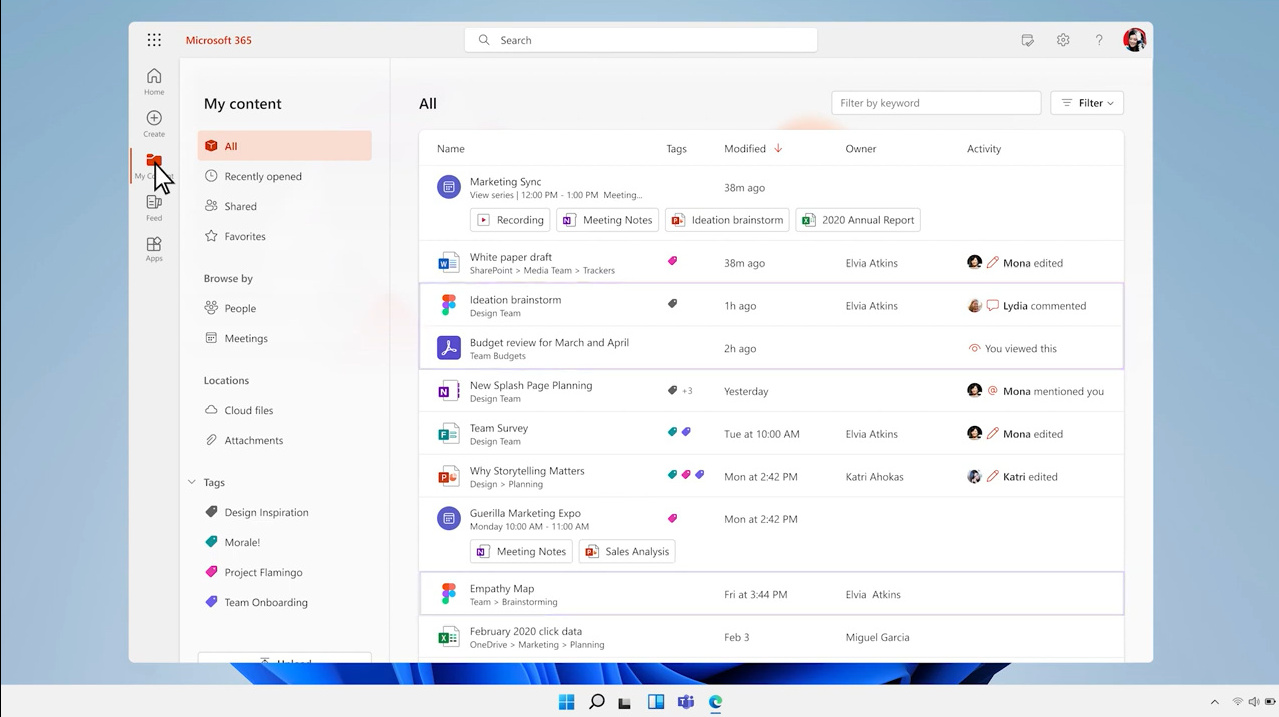Launch Microsoft Teams from the taskbar
This screenshot has height=717, width=1279.
[x=686, y=702]
